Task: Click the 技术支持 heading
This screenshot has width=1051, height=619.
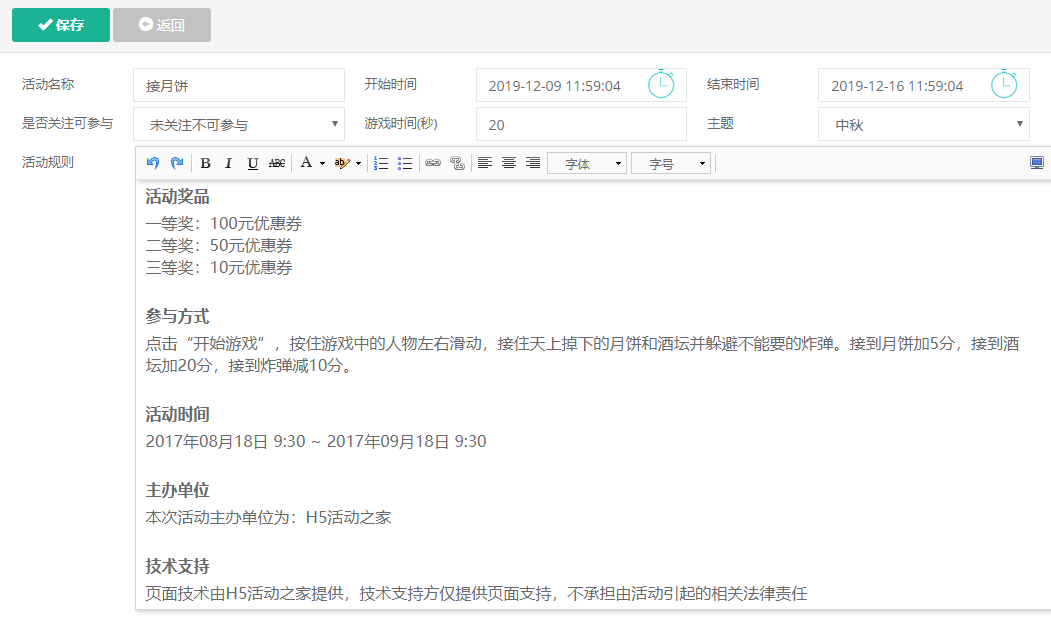Action: (178, 566)
